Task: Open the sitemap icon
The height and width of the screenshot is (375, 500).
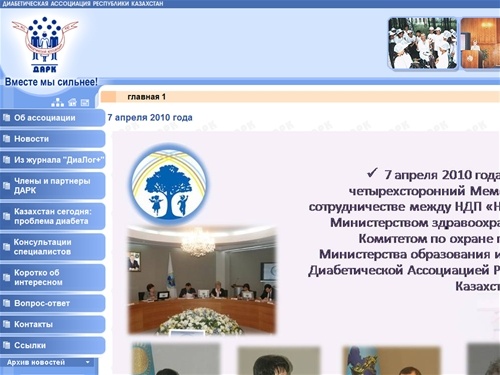Action: coord(57,102)
